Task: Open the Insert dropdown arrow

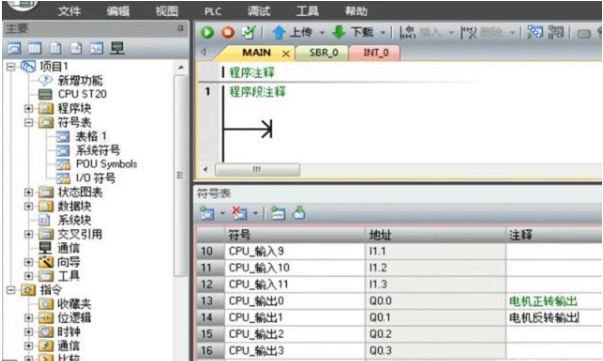Action: click(451, 33)
